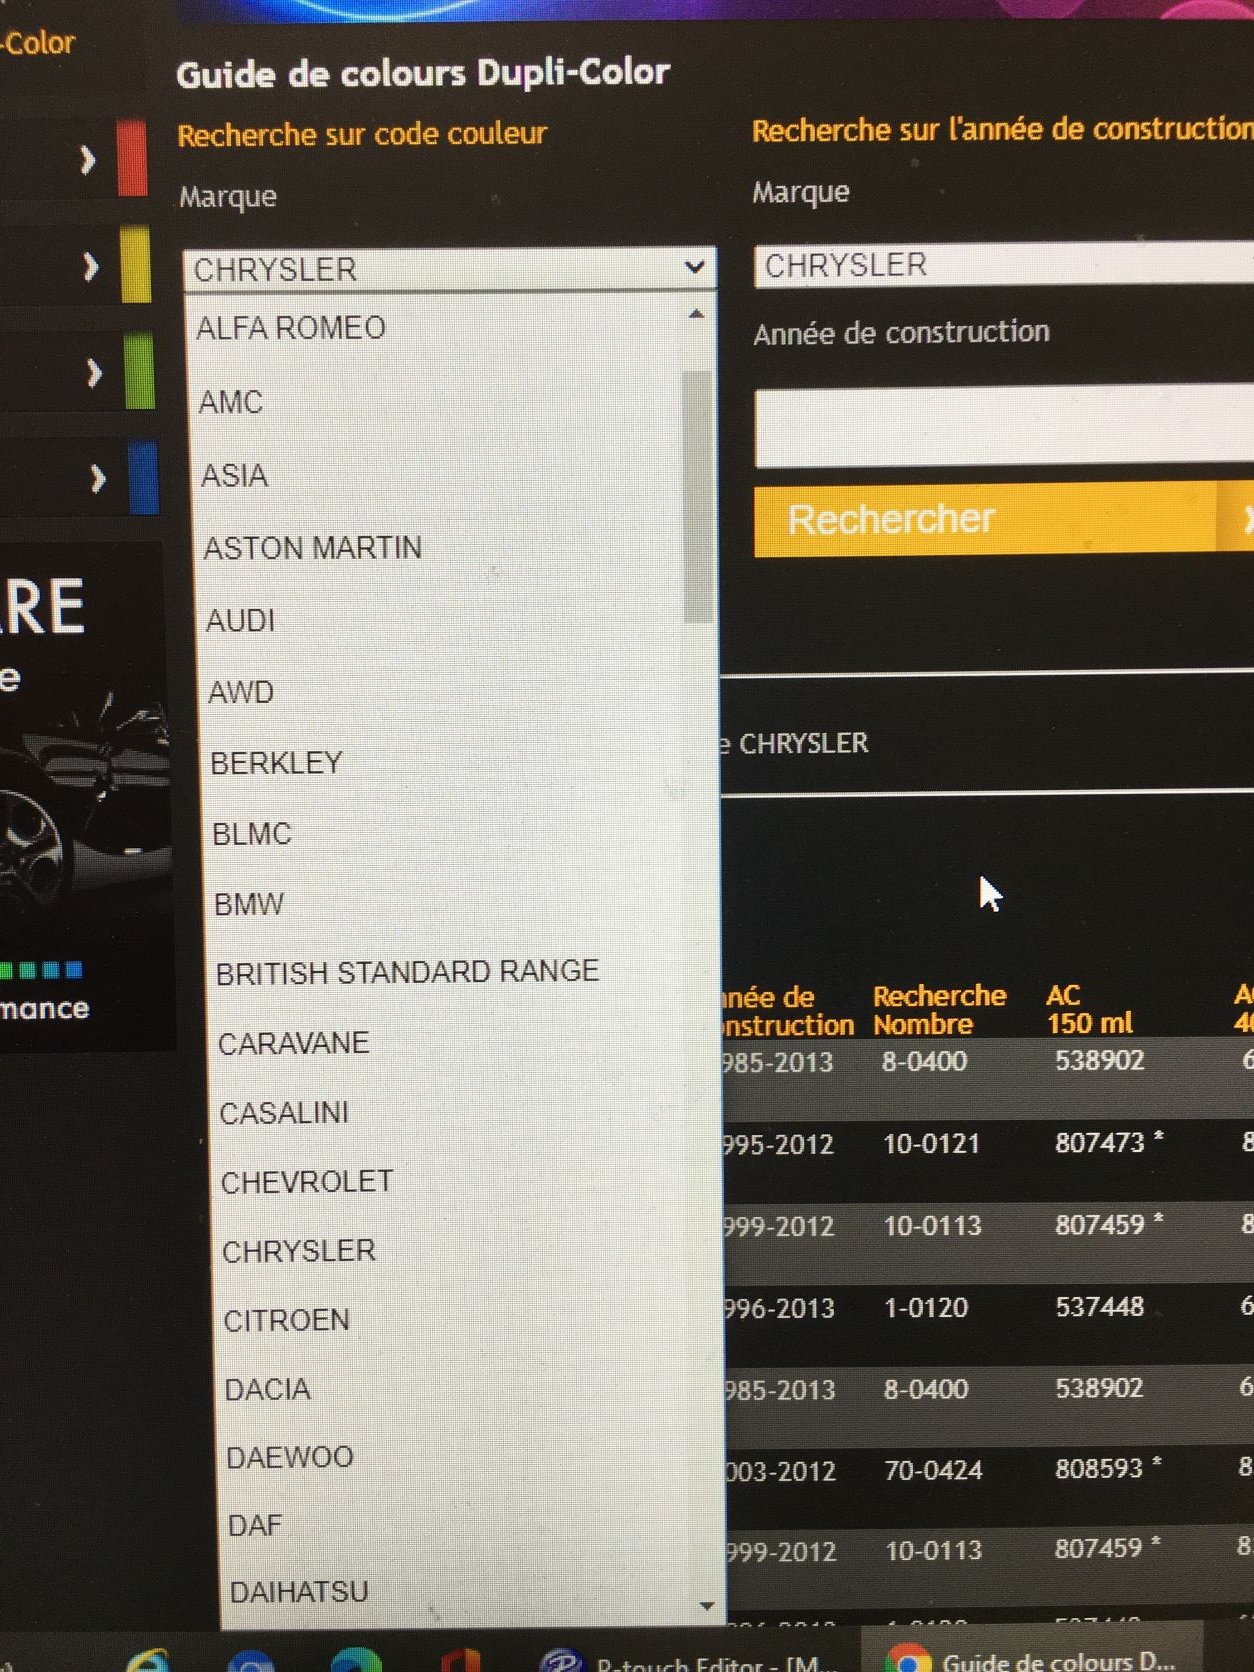
Task: Click search number 1-0120 in table
Action: (926, 1308)
